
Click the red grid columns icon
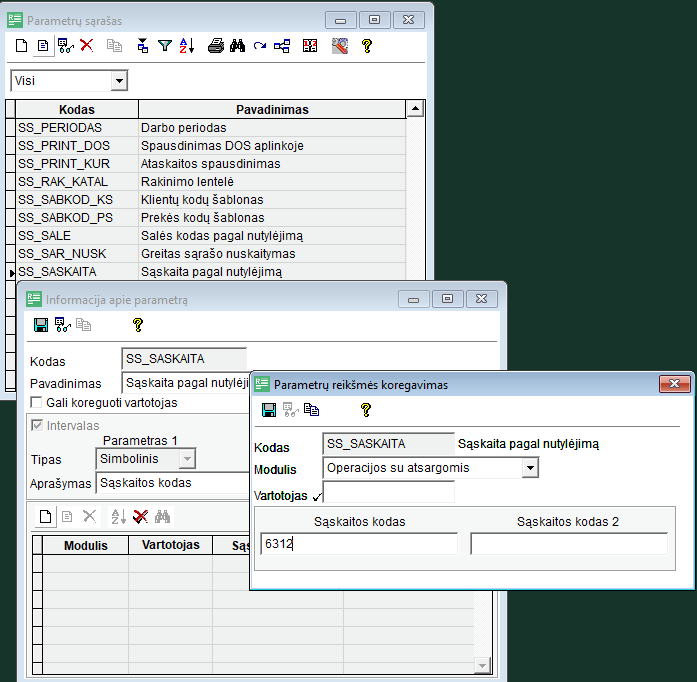click(310, 45)
